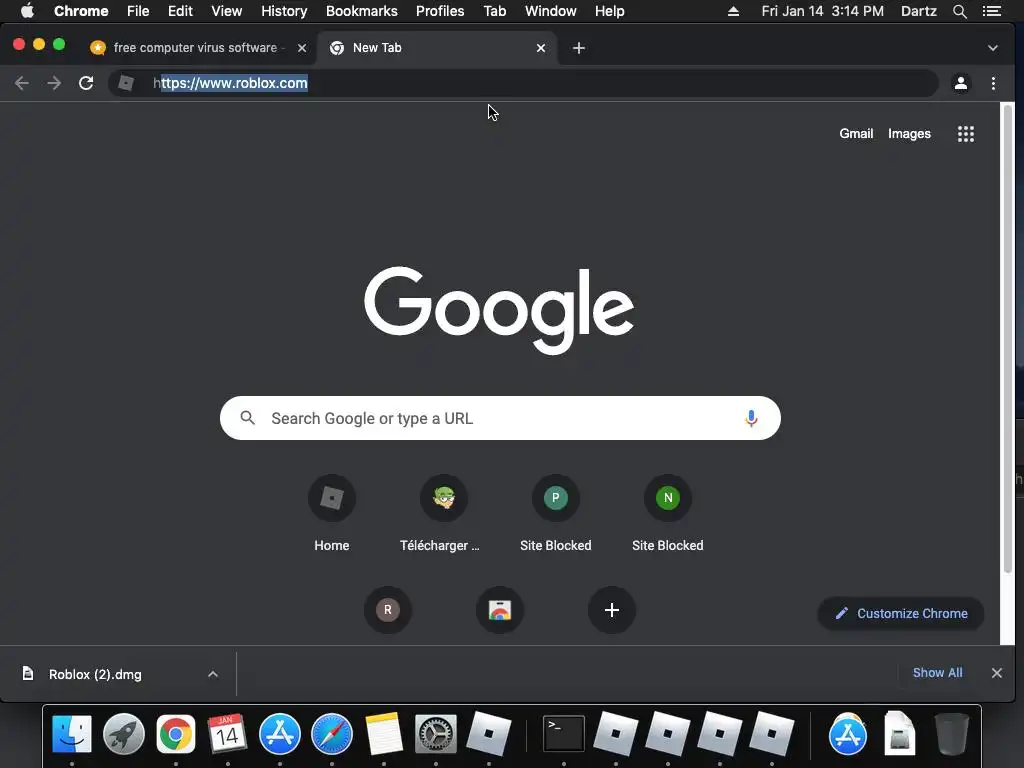Open the Chrome profile avatar menu
Viewport: 1024px width, 768px height.
pos(961,83)
